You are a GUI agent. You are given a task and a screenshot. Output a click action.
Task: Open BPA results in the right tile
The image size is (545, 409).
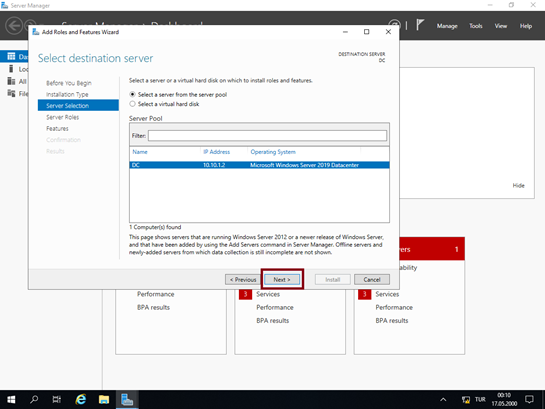coord(392,321)
